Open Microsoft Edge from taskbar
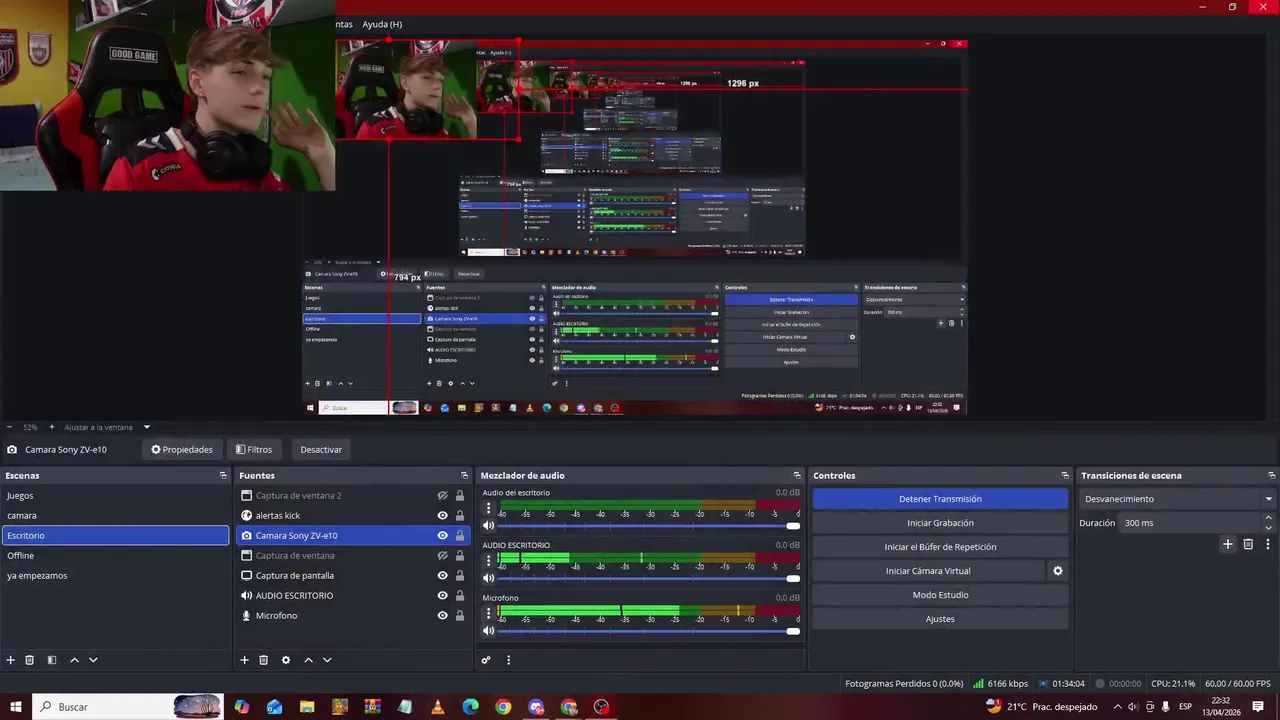 pos(471,707)
